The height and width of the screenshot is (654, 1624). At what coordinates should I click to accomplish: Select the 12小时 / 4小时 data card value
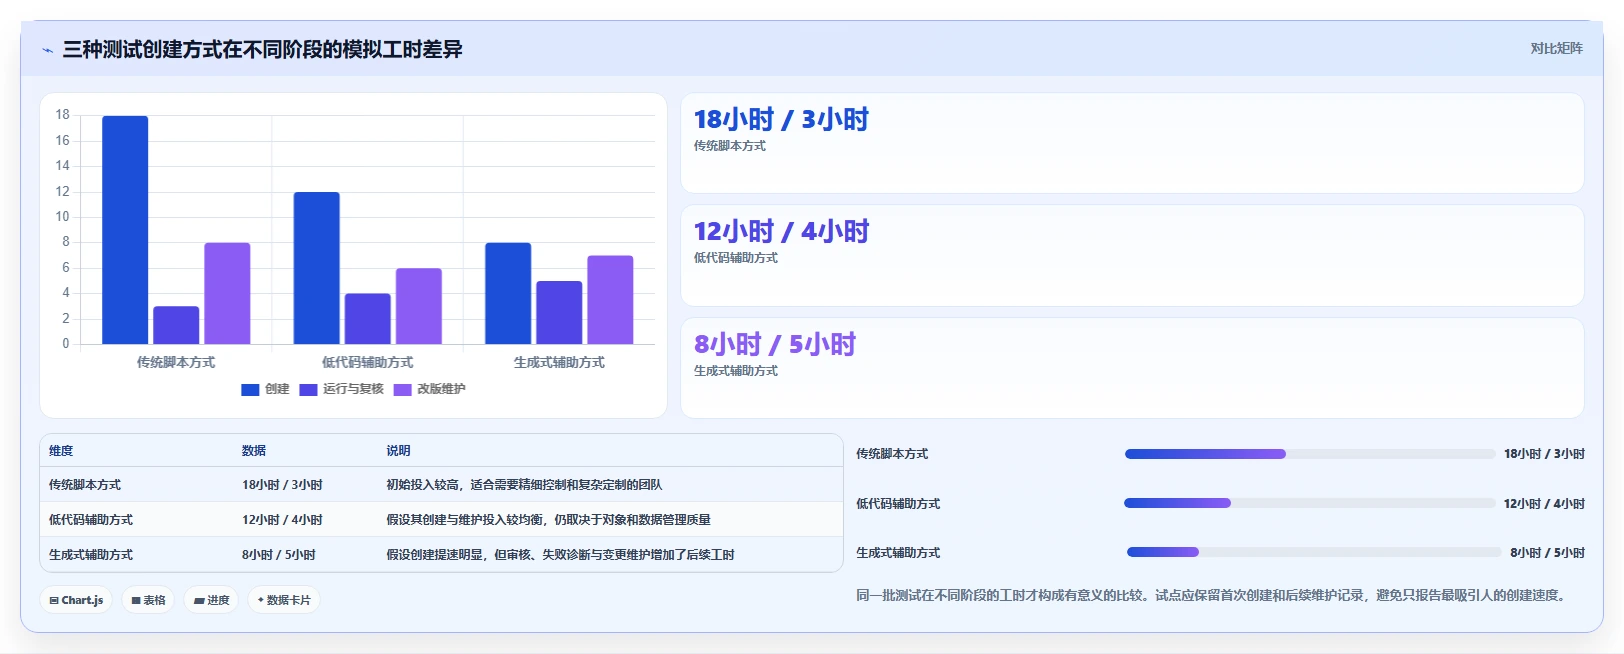click(781, 232)
